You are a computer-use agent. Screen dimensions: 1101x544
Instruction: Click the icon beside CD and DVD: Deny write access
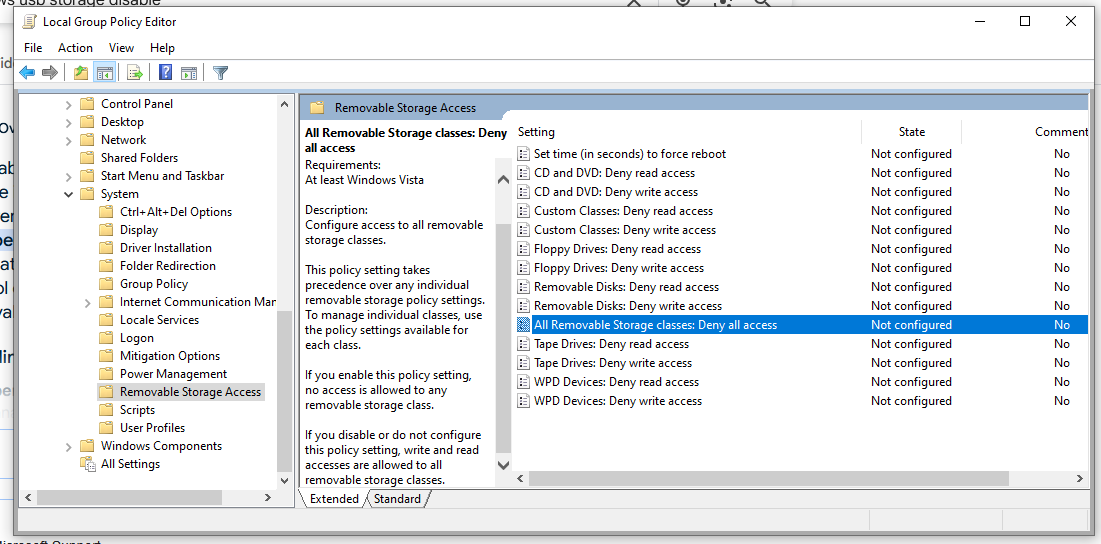point(523,192)
